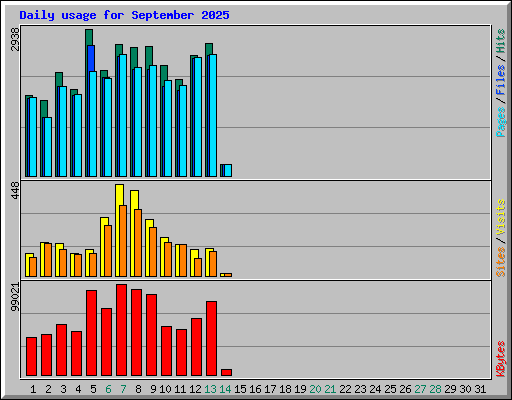
Task: Click the red KBytes bar for day 1
Action: point(31,356)
